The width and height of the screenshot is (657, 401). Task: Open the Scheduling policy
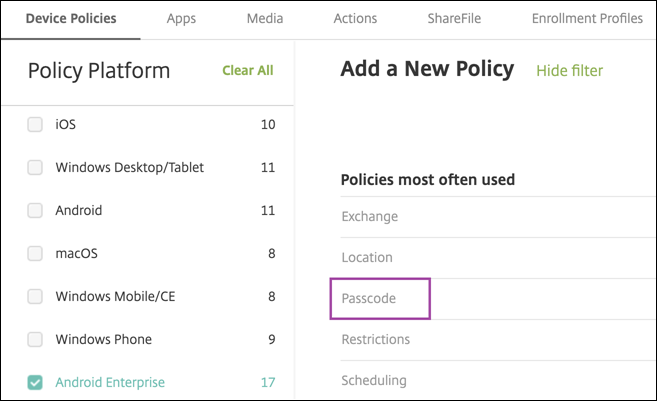pyautogui.click(x=373, y=380)
